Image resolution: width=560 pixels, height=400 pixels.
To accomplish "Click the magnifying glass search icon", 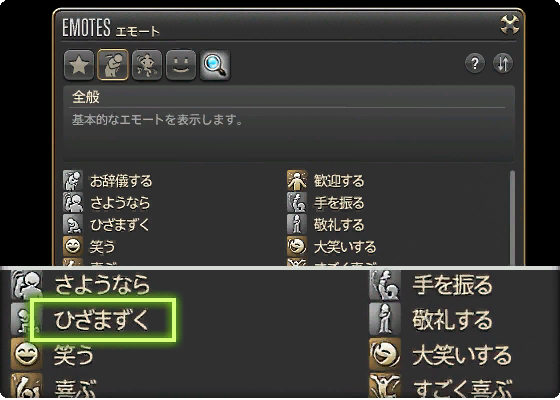I will pyautogui.click(x=215, y=65).
